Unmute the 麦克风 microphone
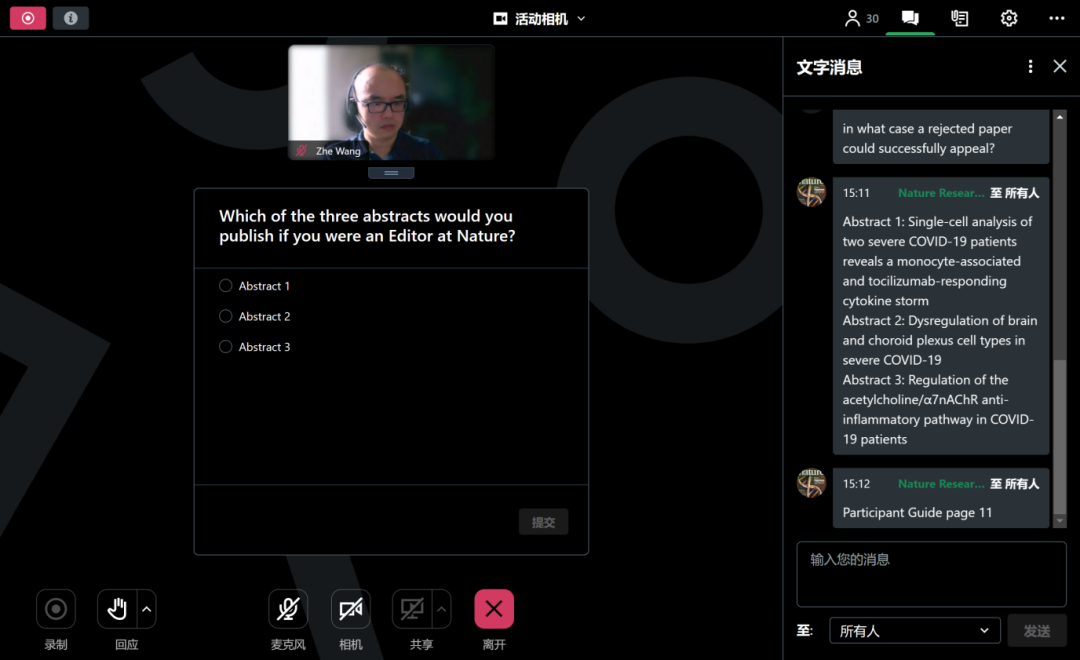The image size is (1080, 660). (288, 609)
